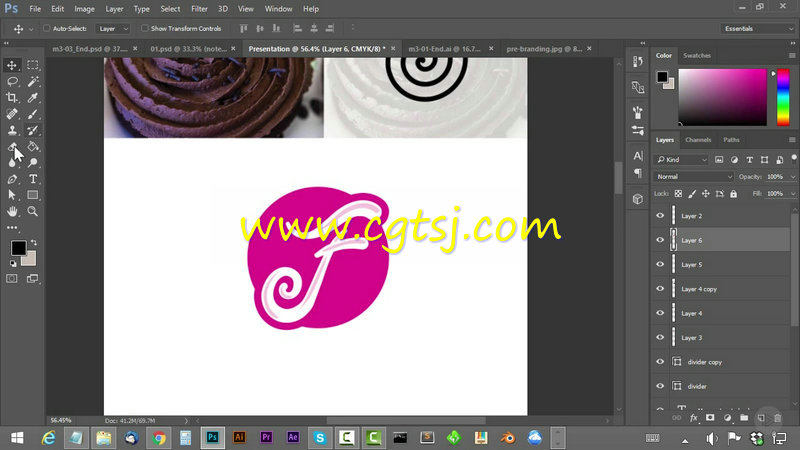Select the Healing Brush tool
800x450 pixels.
12,114
